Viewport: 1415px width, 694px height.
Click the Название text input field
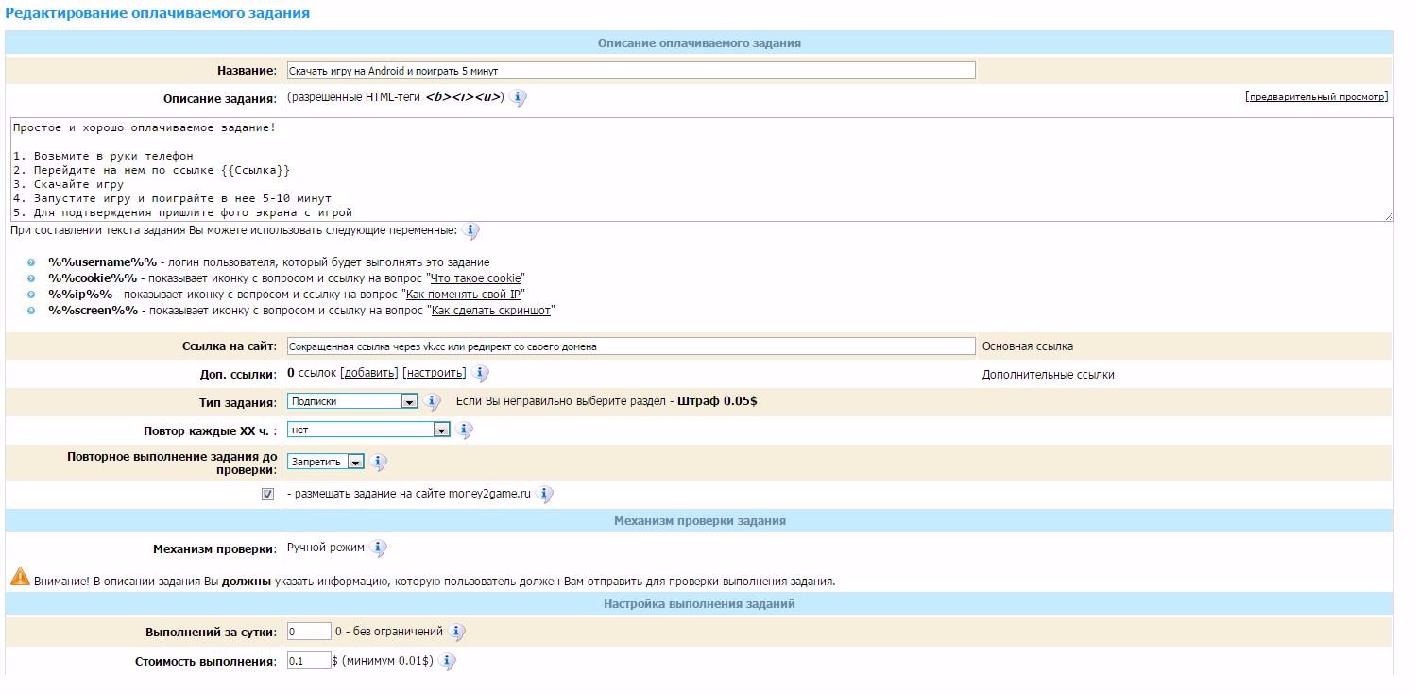(630, 71)
